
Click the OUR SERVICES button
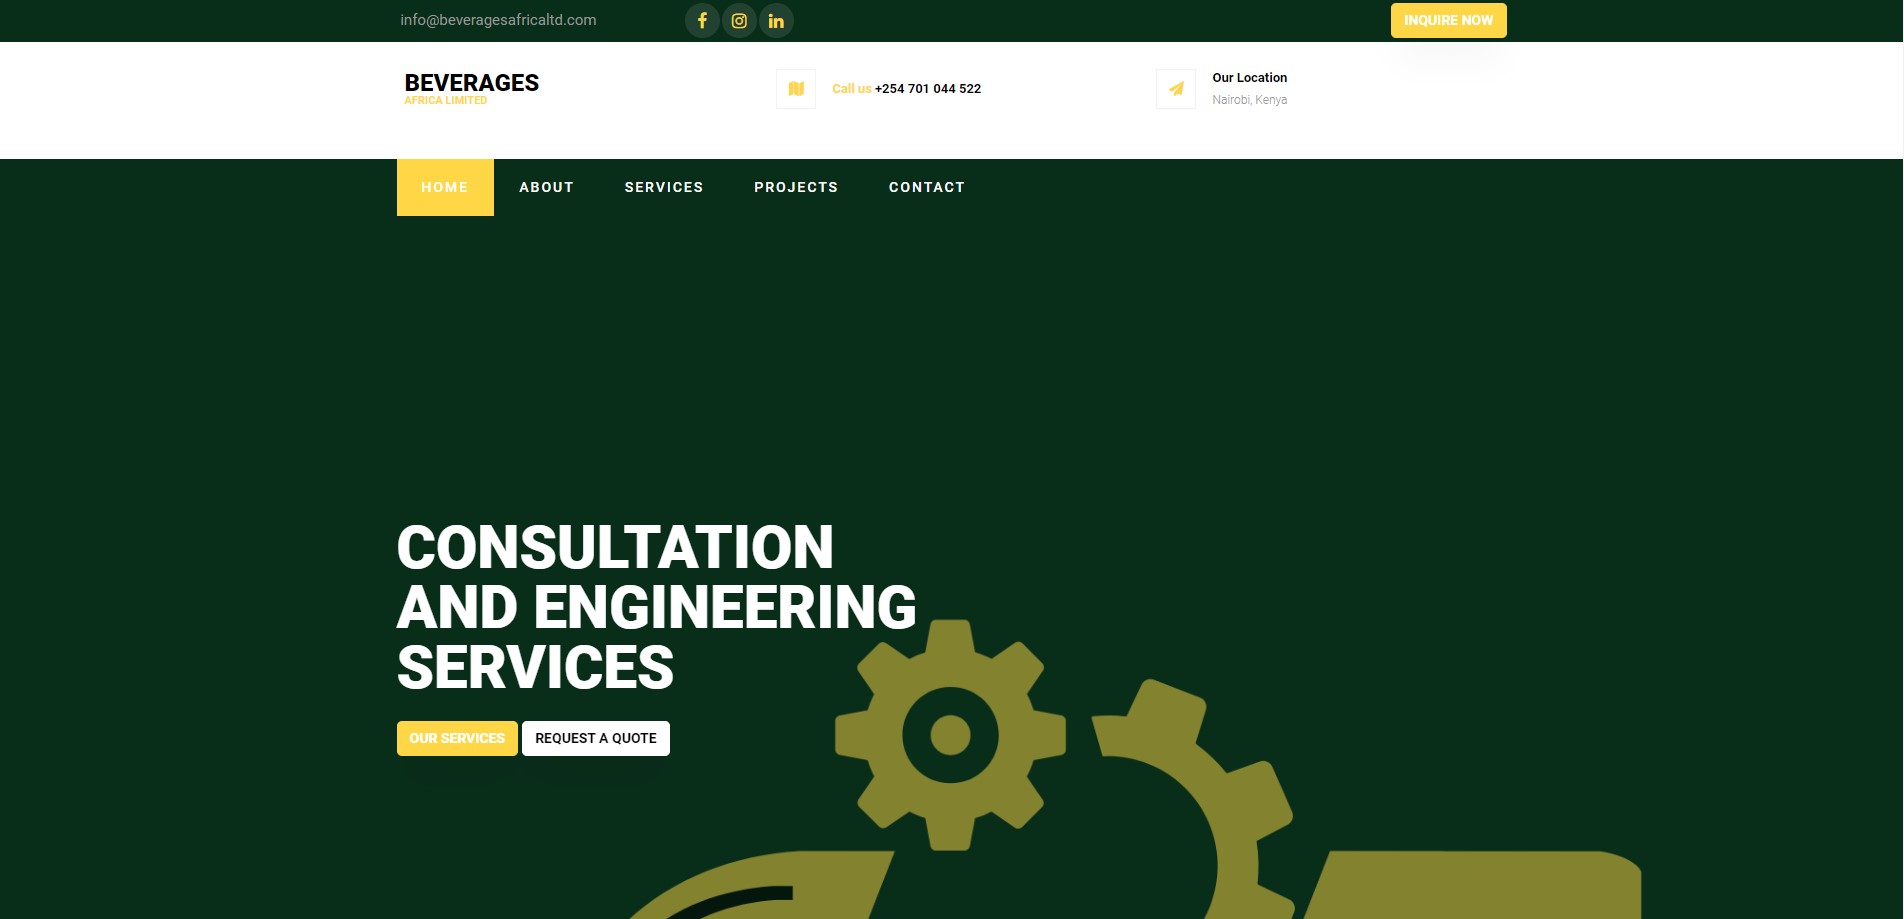point(457,738)
